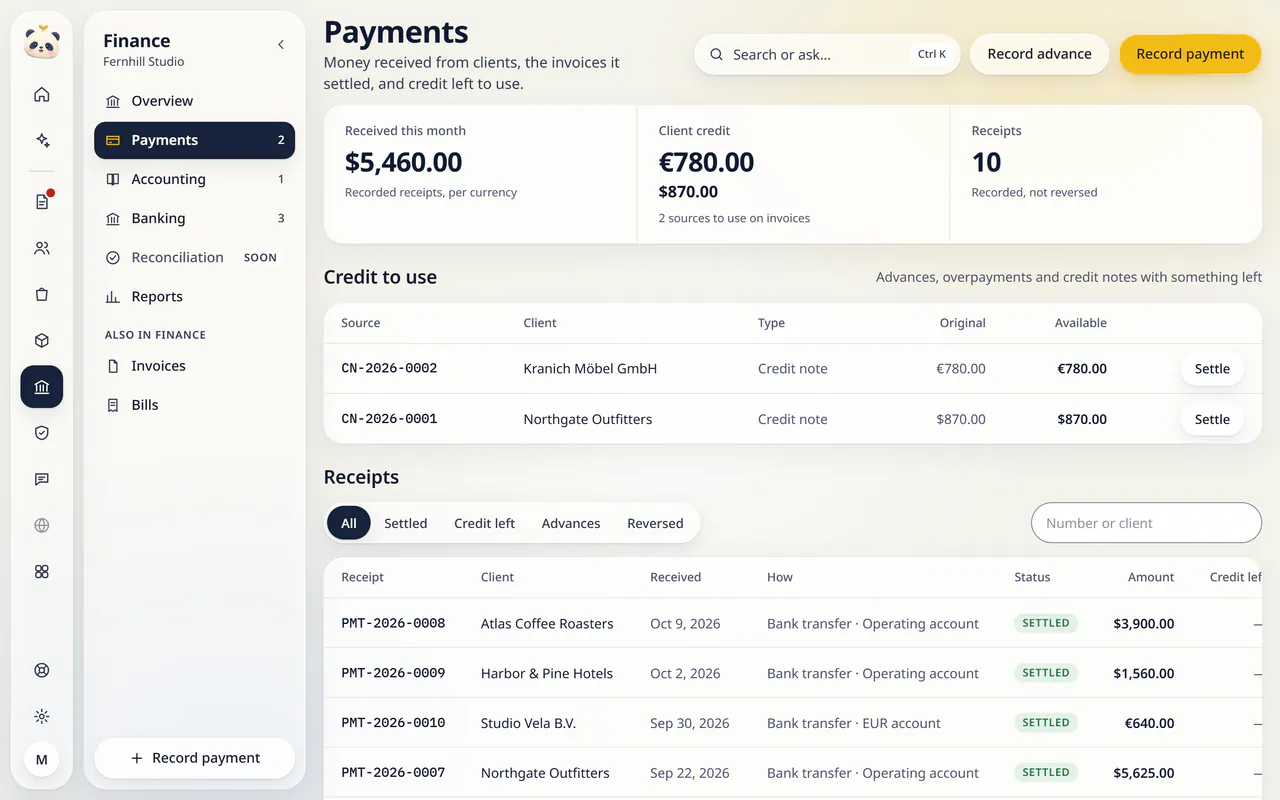Click client Atlas Coffee Roasters
1280x800 pixels.
pos(547,623)
